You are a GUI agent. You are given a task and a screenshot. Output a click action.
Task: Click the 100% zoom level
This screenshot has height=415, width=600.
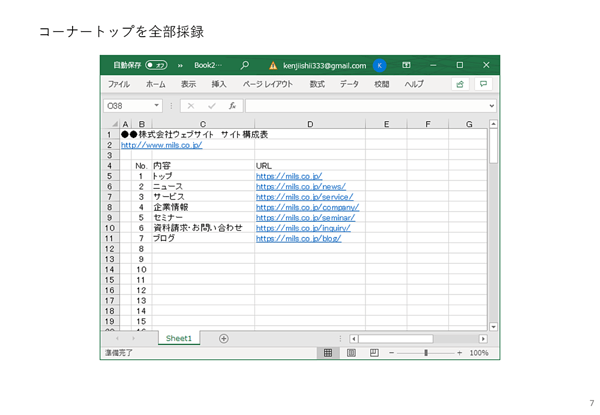tap(479, 353)
